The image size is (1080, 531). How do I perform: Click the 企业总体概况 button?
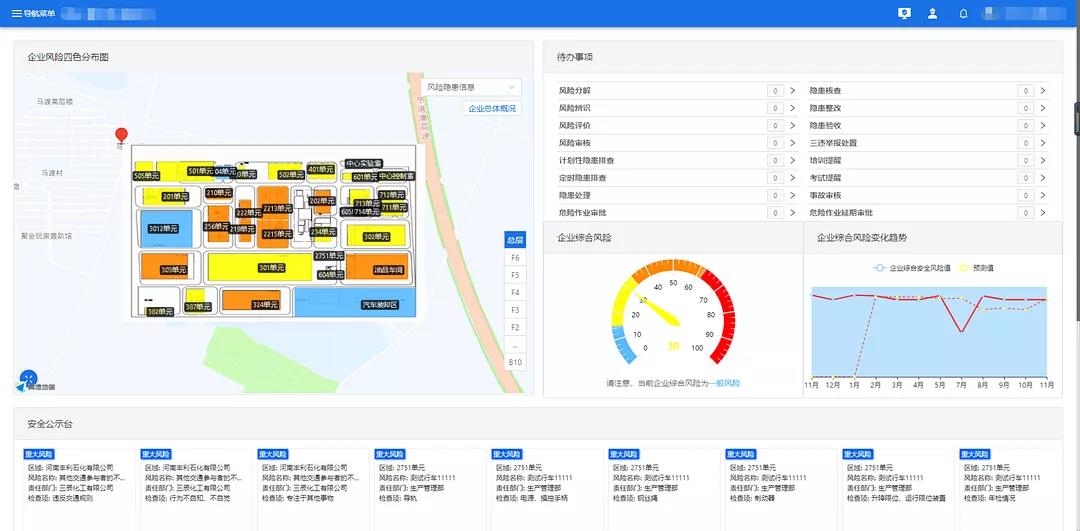[x=492, y=109]
